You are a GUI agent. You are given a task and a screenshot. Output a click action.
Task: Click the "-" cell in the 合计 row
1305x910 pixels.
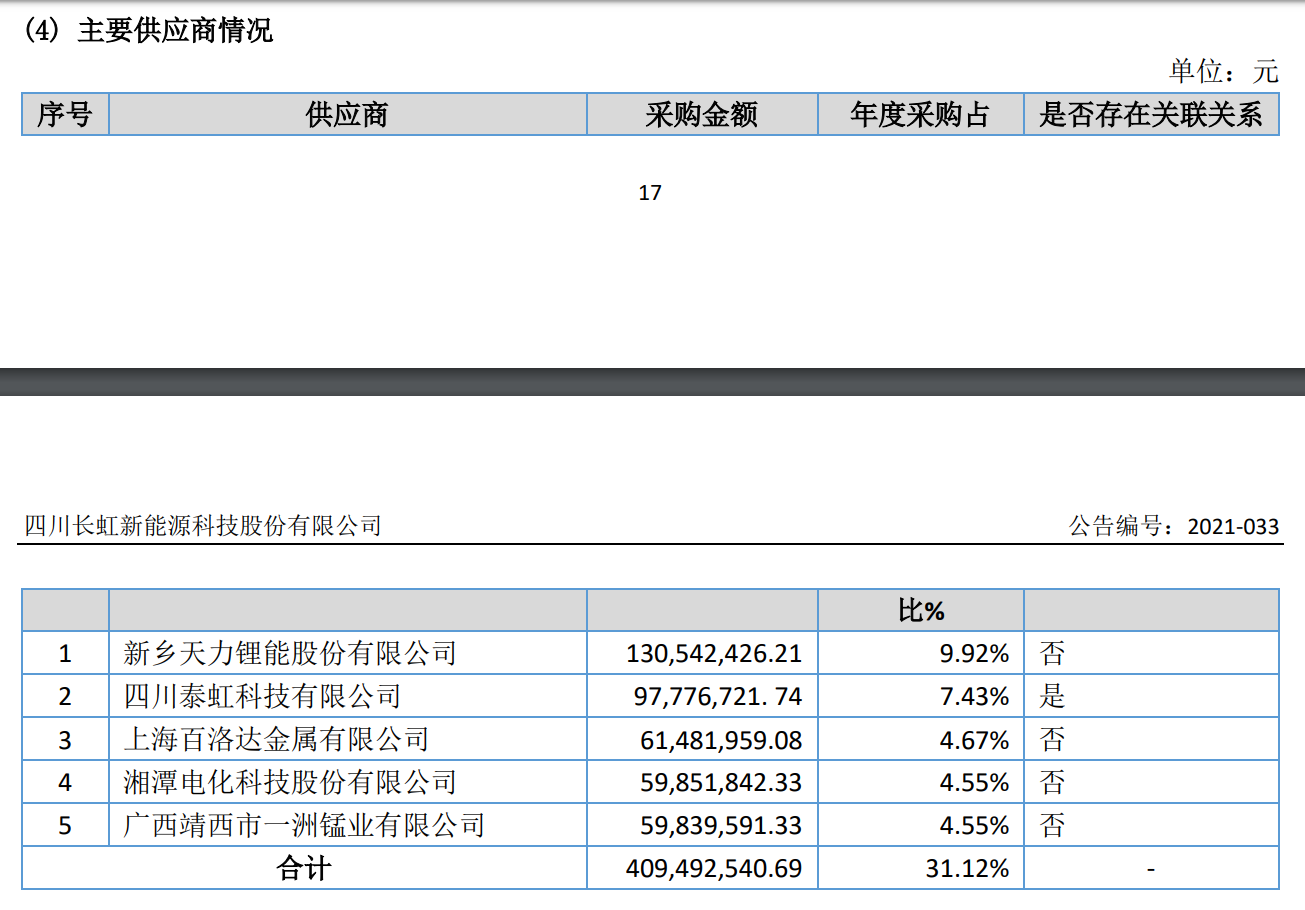click(x=1151, y=870)
